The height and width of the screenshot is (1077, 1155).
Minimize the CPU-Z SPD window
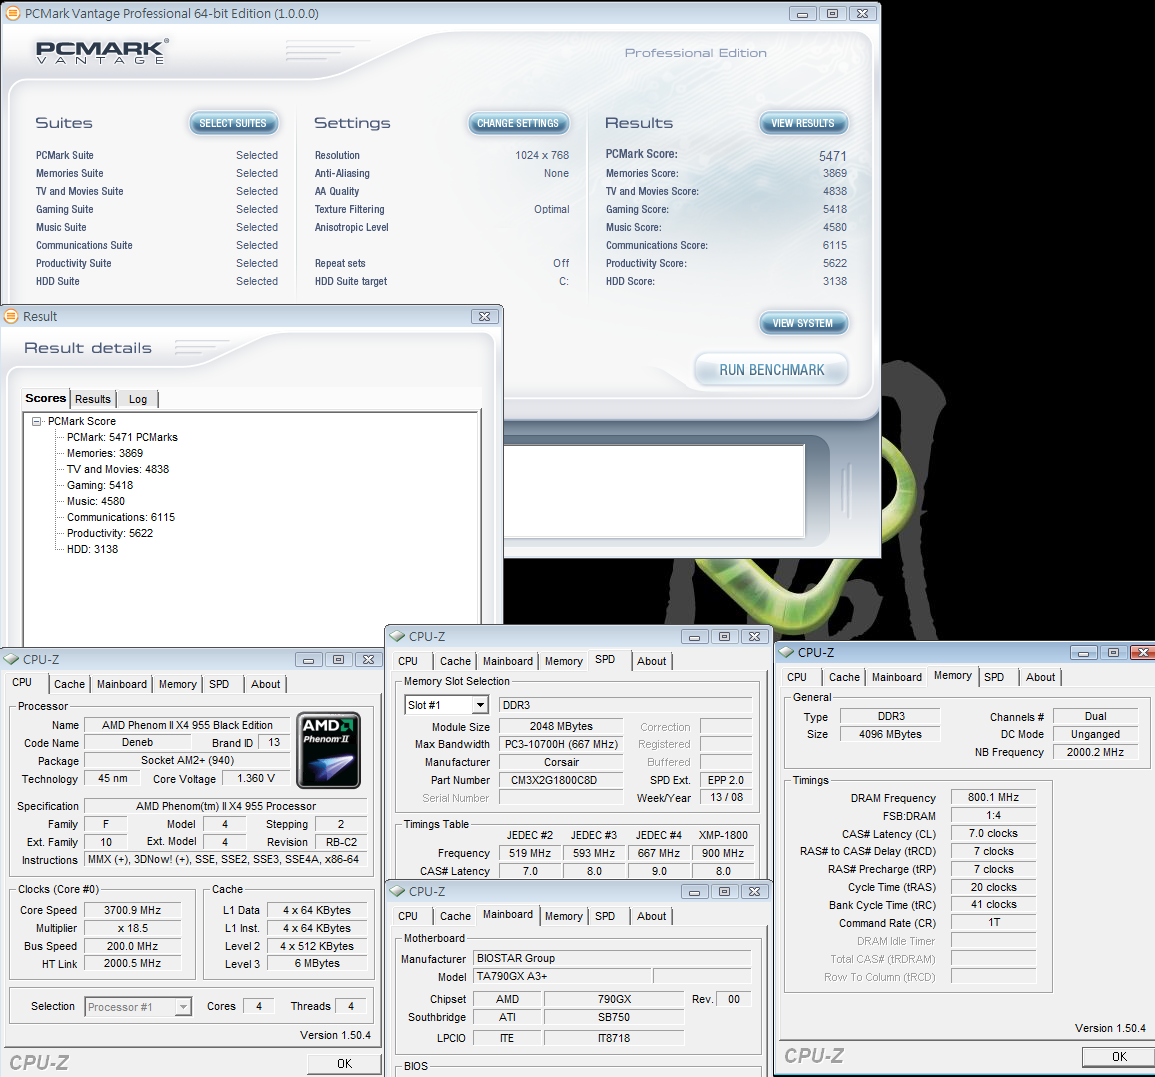coord(695,636)
